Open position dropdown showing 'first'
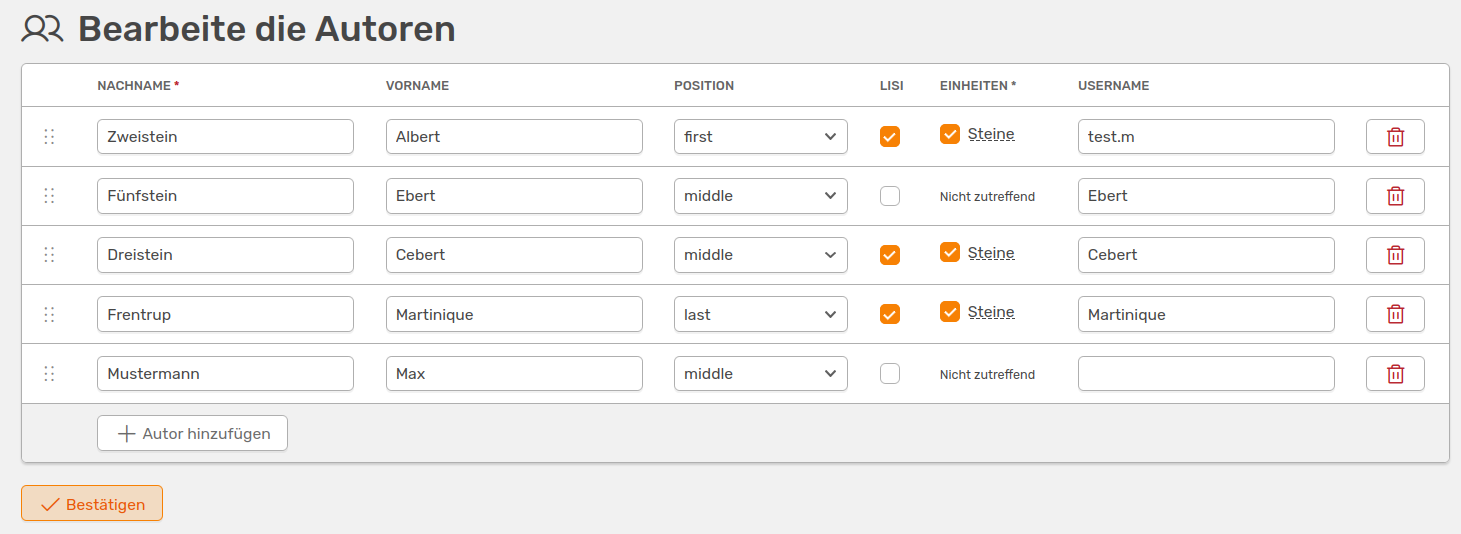1461x534 pixels. click(760, 137)
